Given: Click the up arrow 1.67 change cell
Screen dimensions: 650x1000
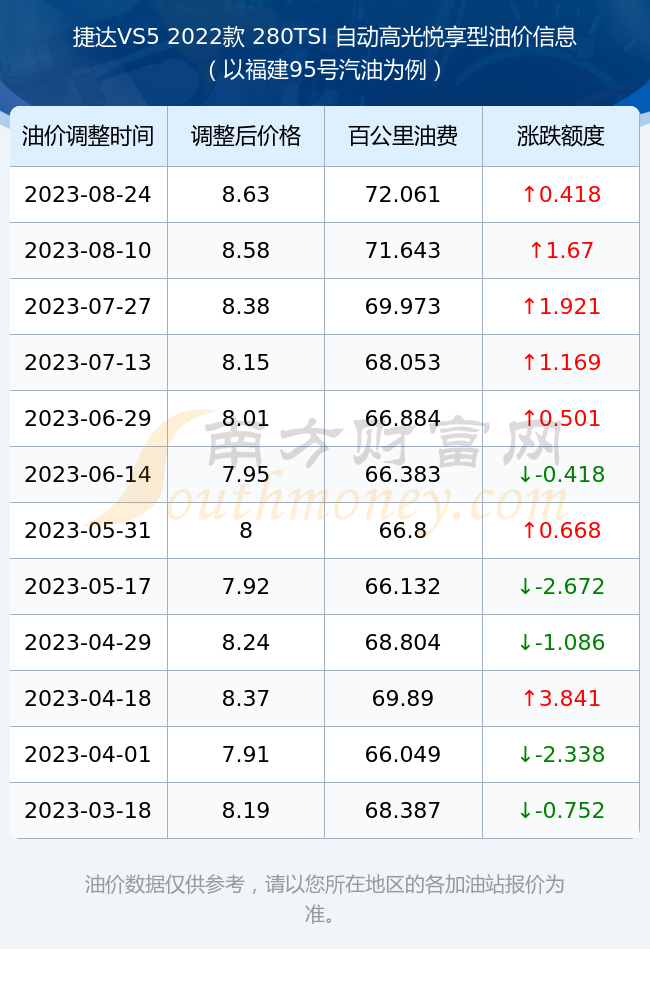Looking at the screenshot, I should [x=561, y=251].
